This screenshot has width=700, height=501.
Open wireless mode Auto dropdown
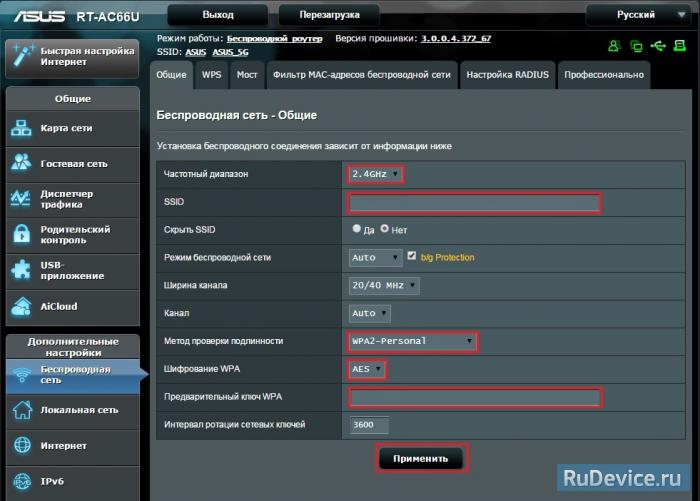(x=375, y=258)
